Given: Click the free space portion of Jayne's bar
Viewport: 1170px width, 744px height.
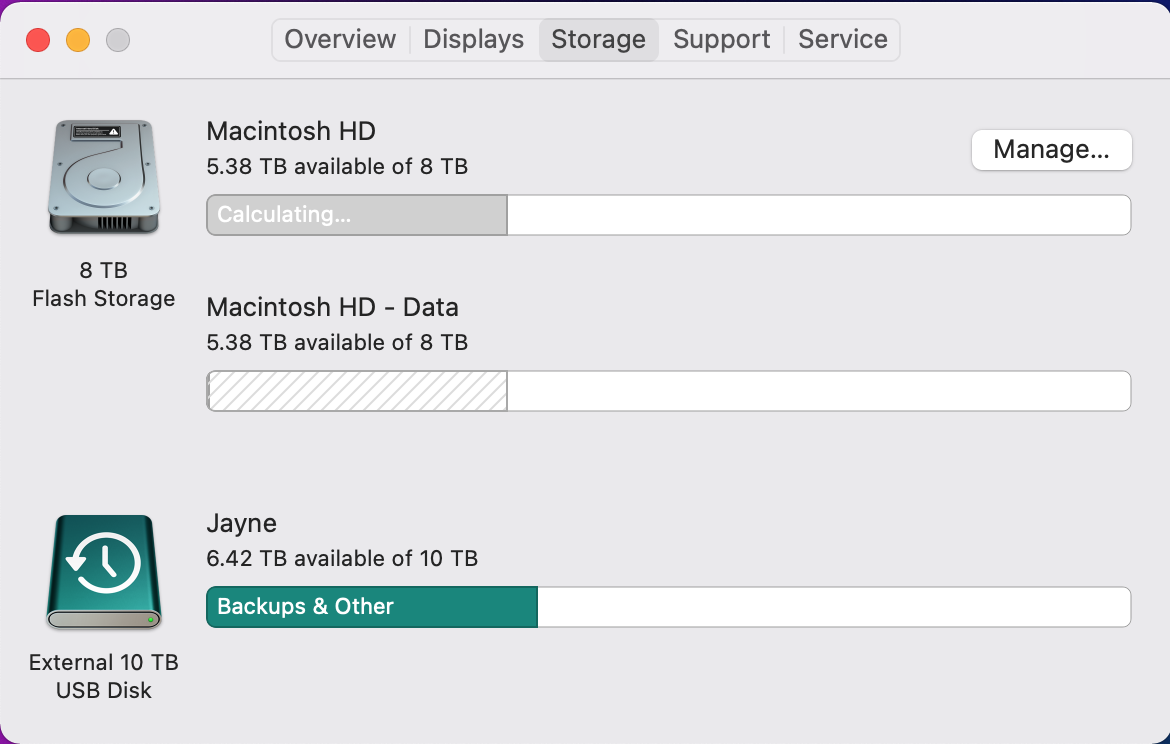Looking at the screenshot, I should click(x=833, y=607).
